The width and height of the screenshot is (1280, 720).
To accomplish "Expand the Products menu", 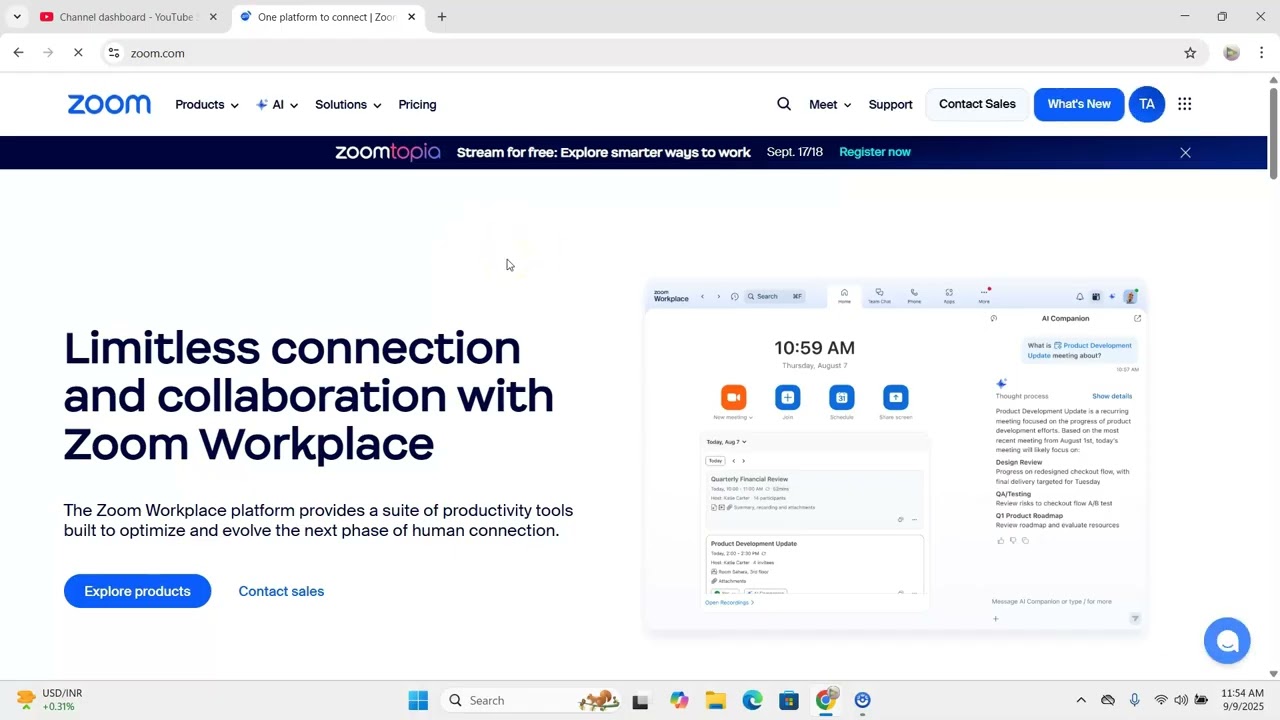I will click(207, 104).
